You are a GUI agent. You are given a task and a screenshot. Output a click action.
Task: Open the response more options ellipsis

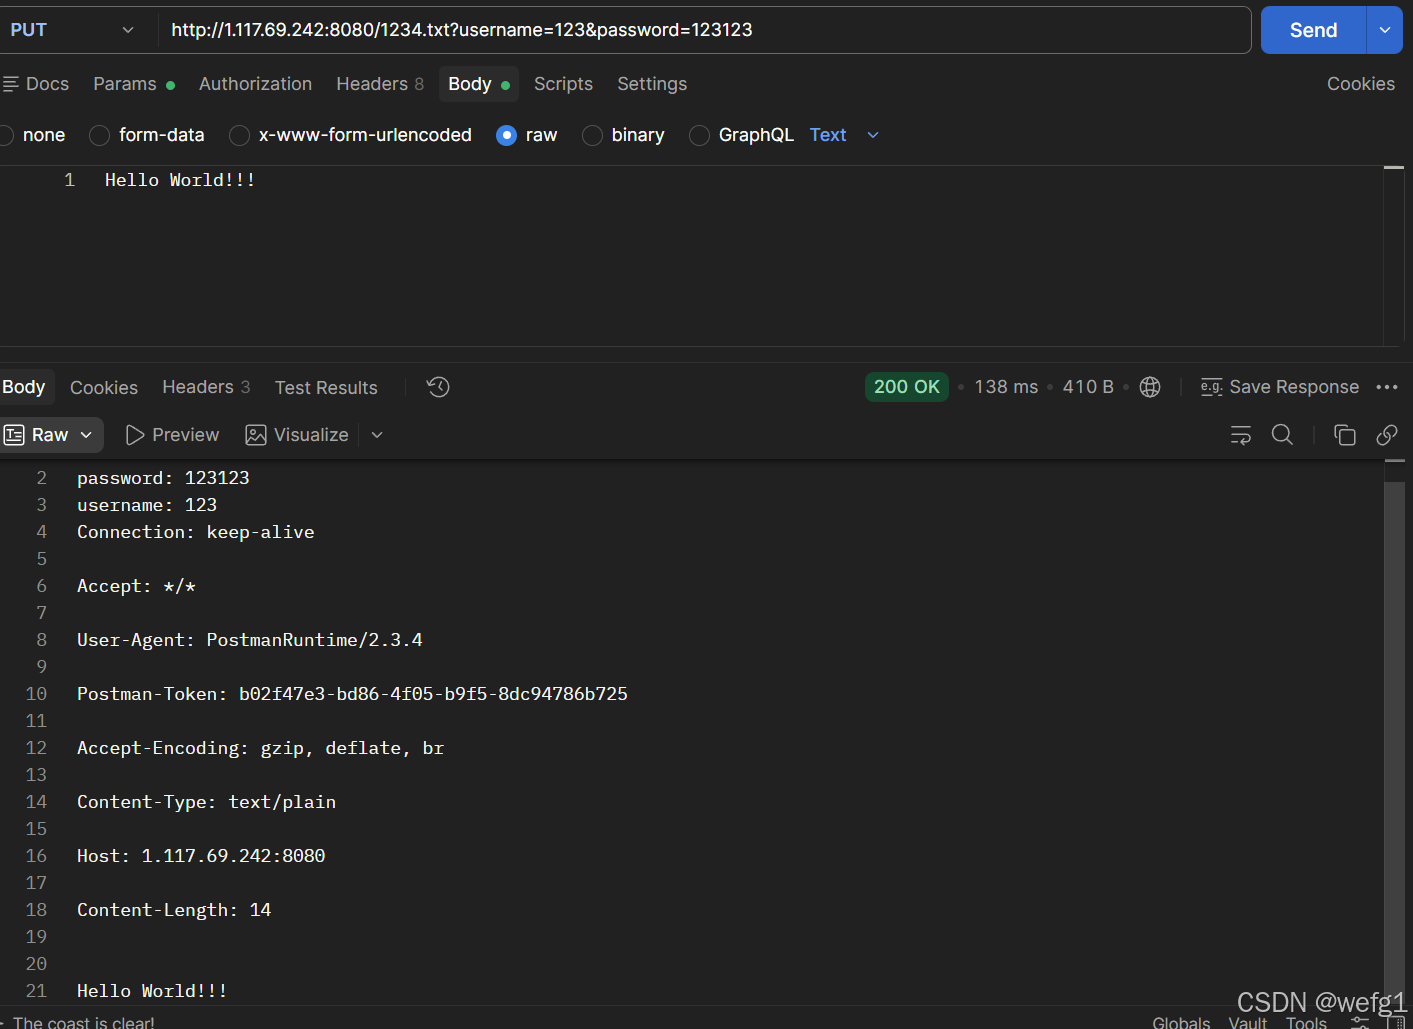(x=1387, y=387)
